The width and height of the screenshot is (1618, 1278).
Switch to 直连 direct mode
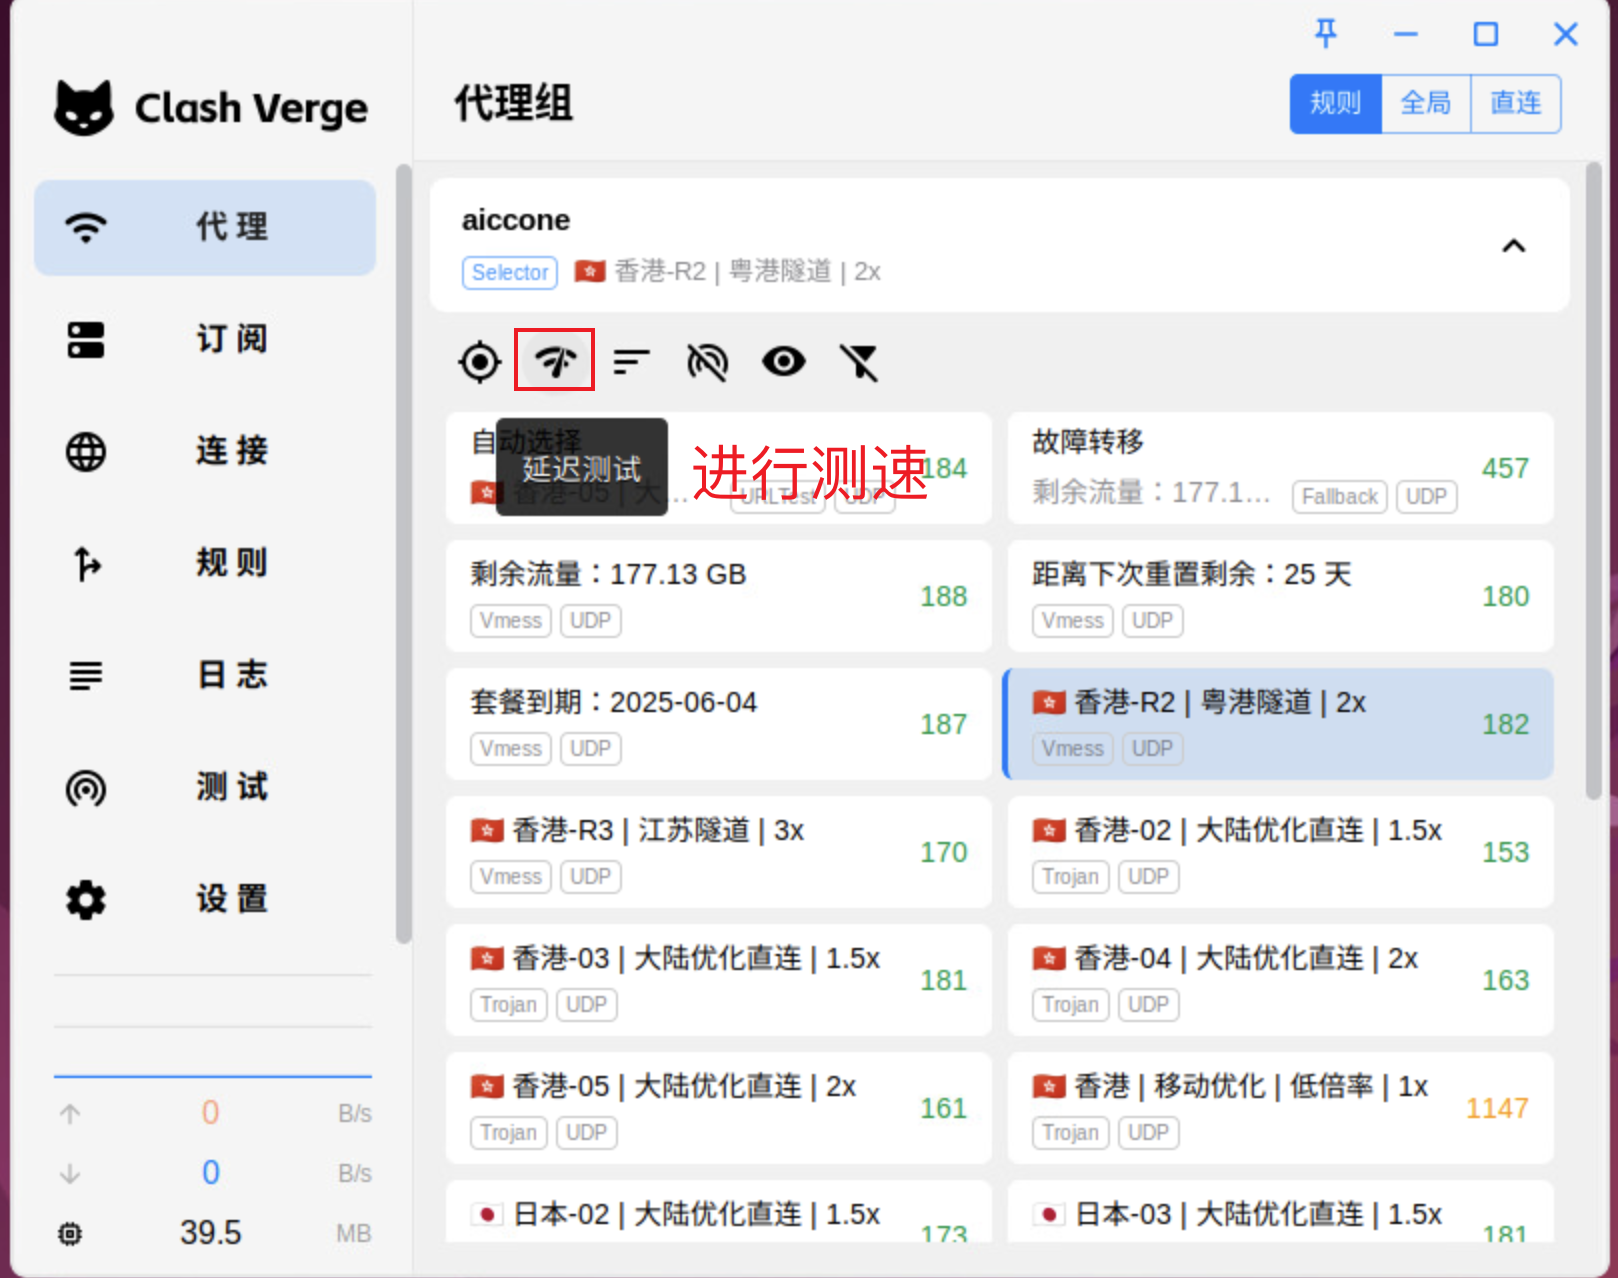(1515, 104)
